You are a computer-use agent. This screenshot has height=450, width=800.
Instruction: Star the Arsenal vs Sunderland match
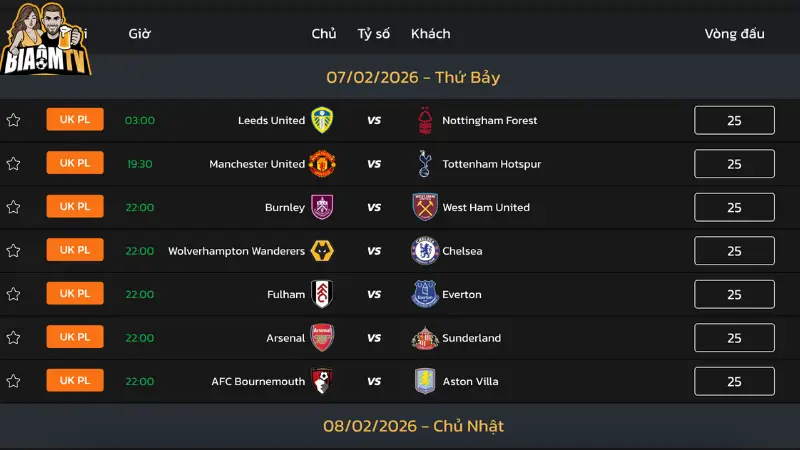(13, 338)
